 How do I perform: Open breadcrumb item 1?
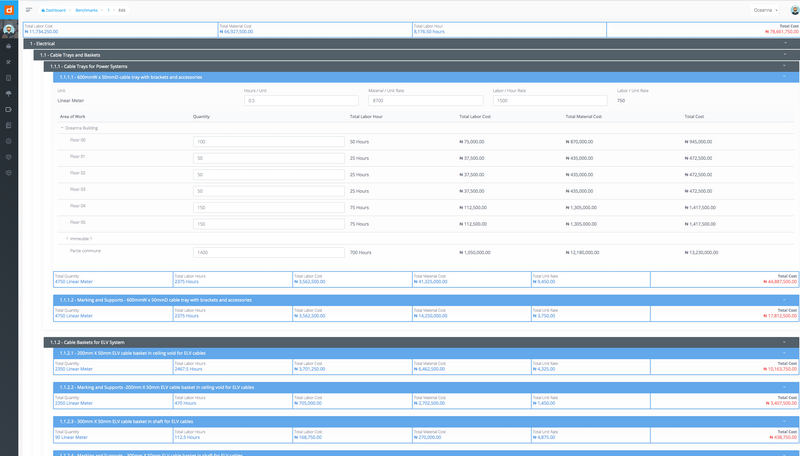click(108, 10)
